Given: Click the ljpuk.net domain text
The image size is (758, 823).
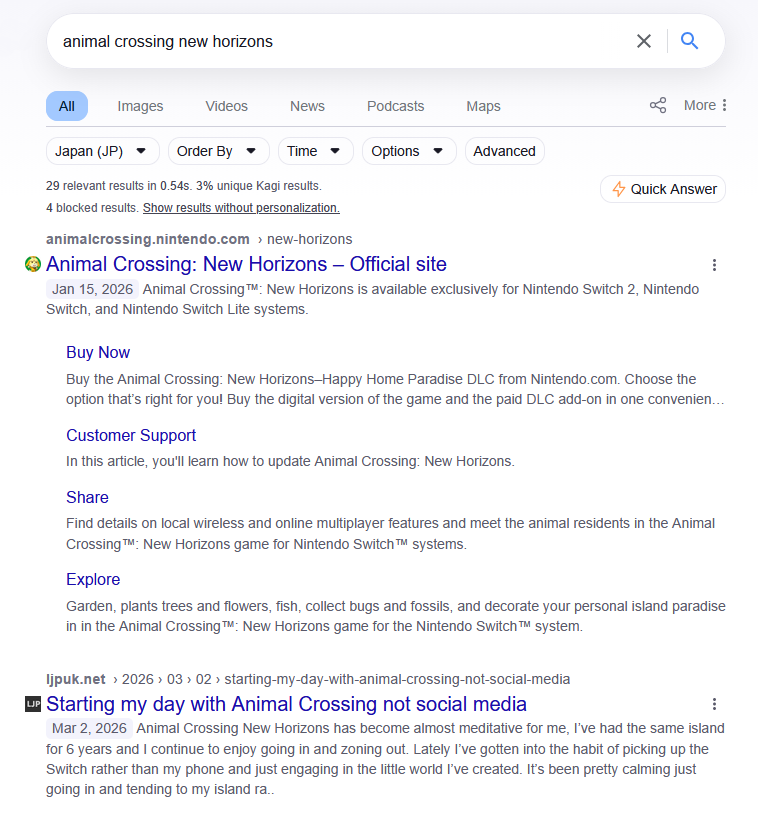Looking at the screenshot, I should (76, 679).
